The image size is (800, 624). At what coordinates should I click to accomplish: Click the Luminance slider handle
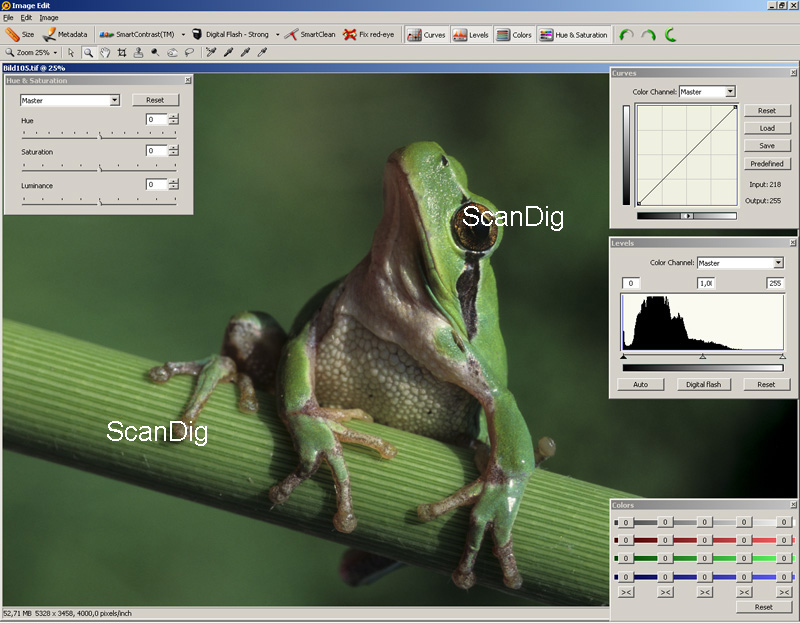(100, 202)
